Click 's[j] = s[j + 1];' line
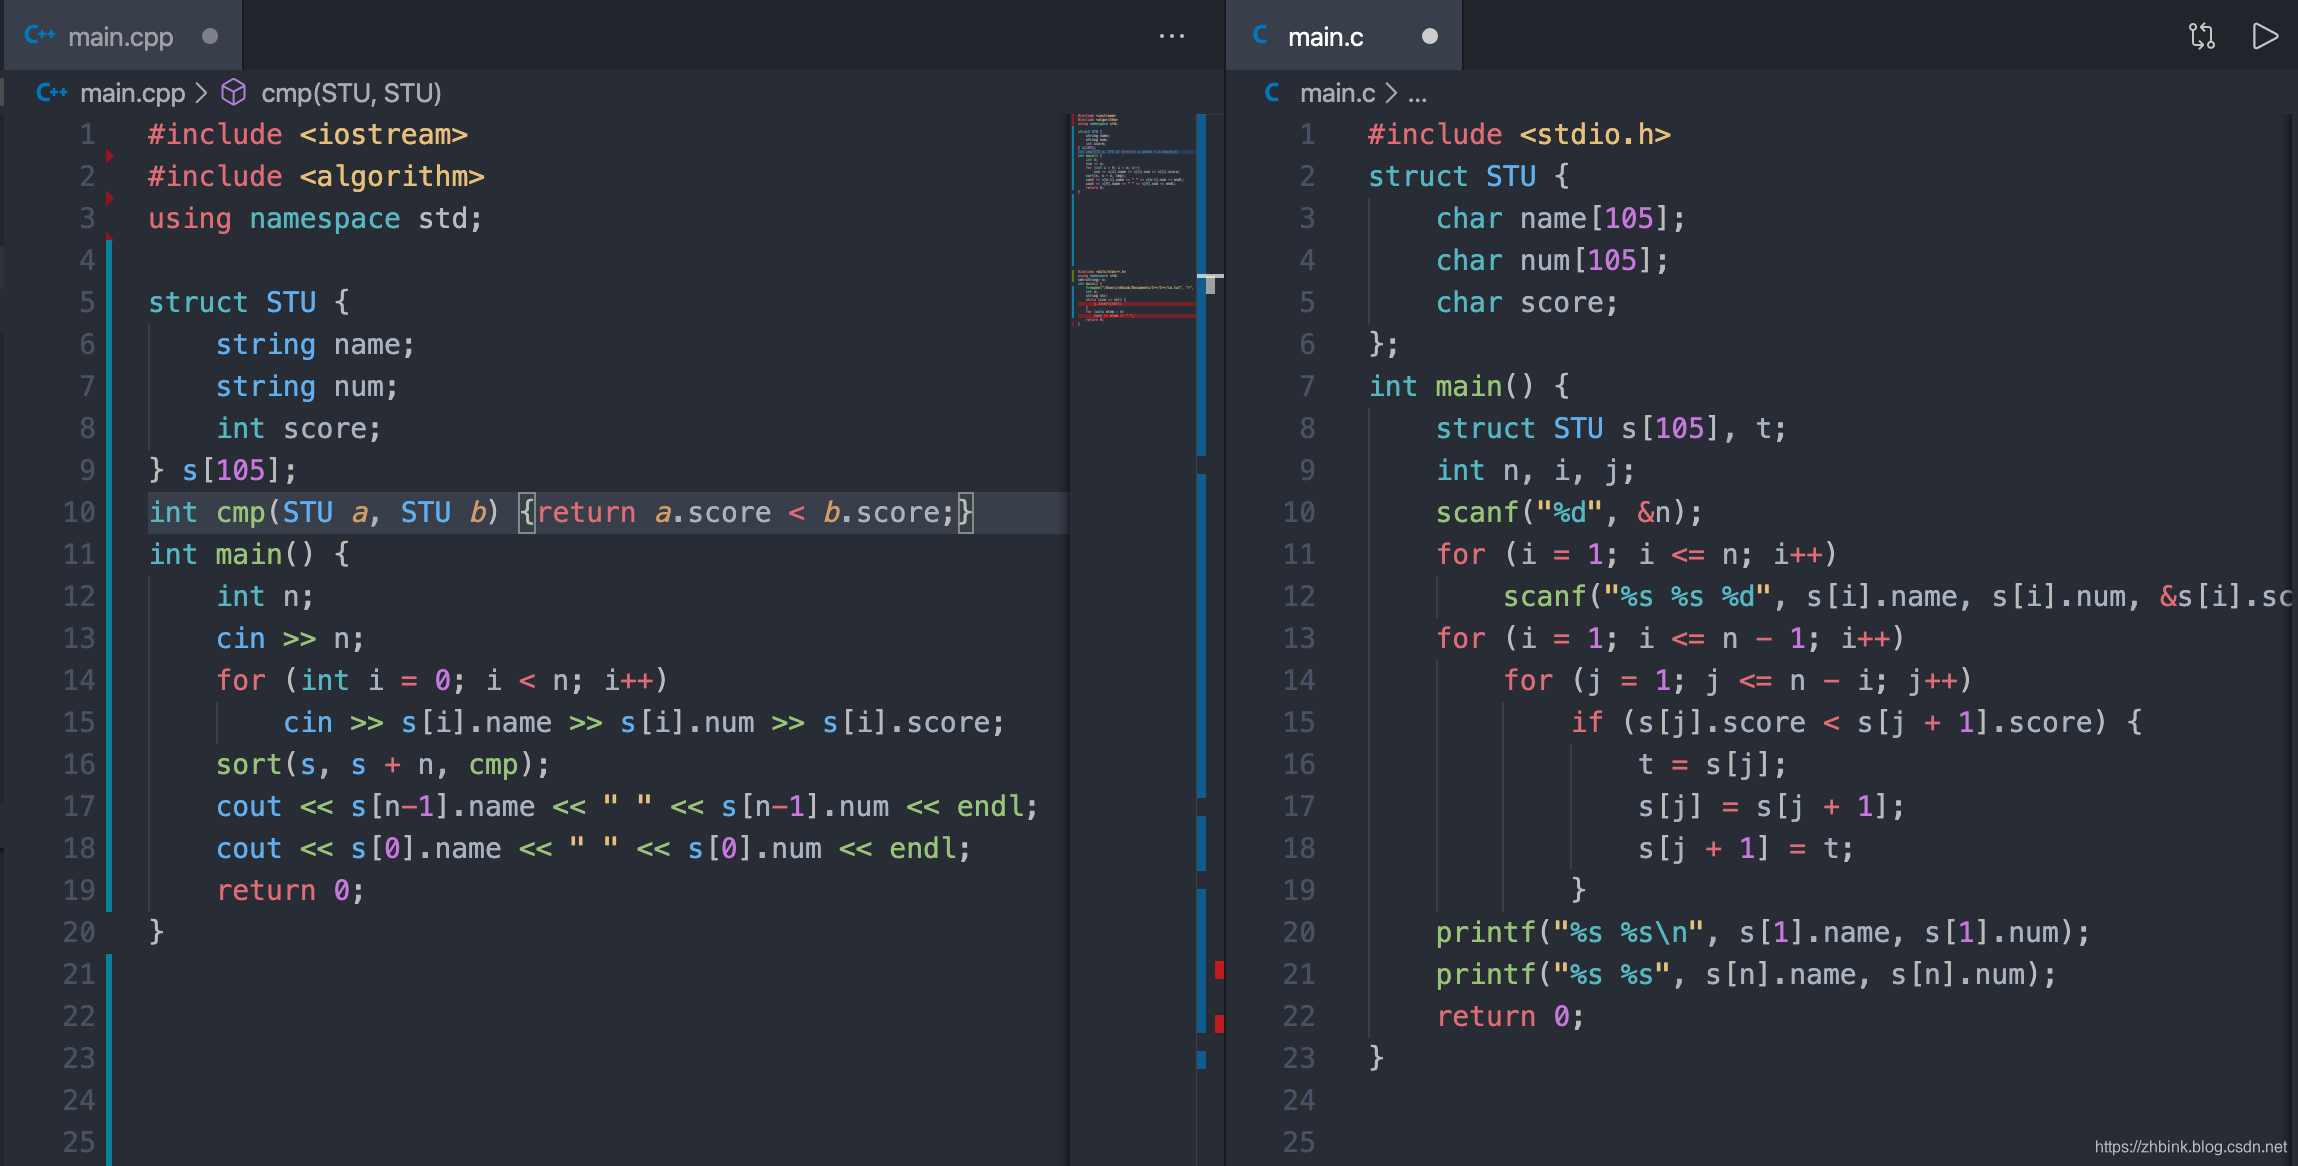Image resolution: width=2298 pixels, height=1166 pixels. coord(1771,806)
